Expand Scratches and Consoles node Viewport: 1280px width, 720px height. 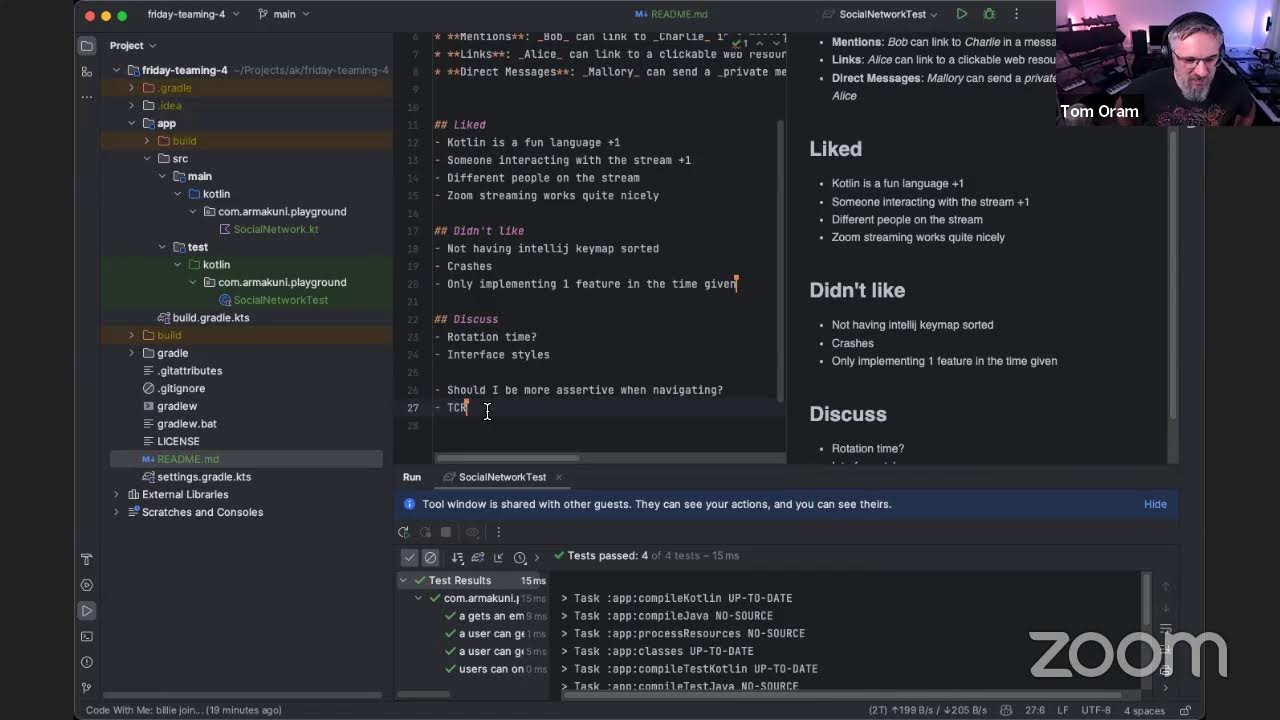(x=117, y=512)
